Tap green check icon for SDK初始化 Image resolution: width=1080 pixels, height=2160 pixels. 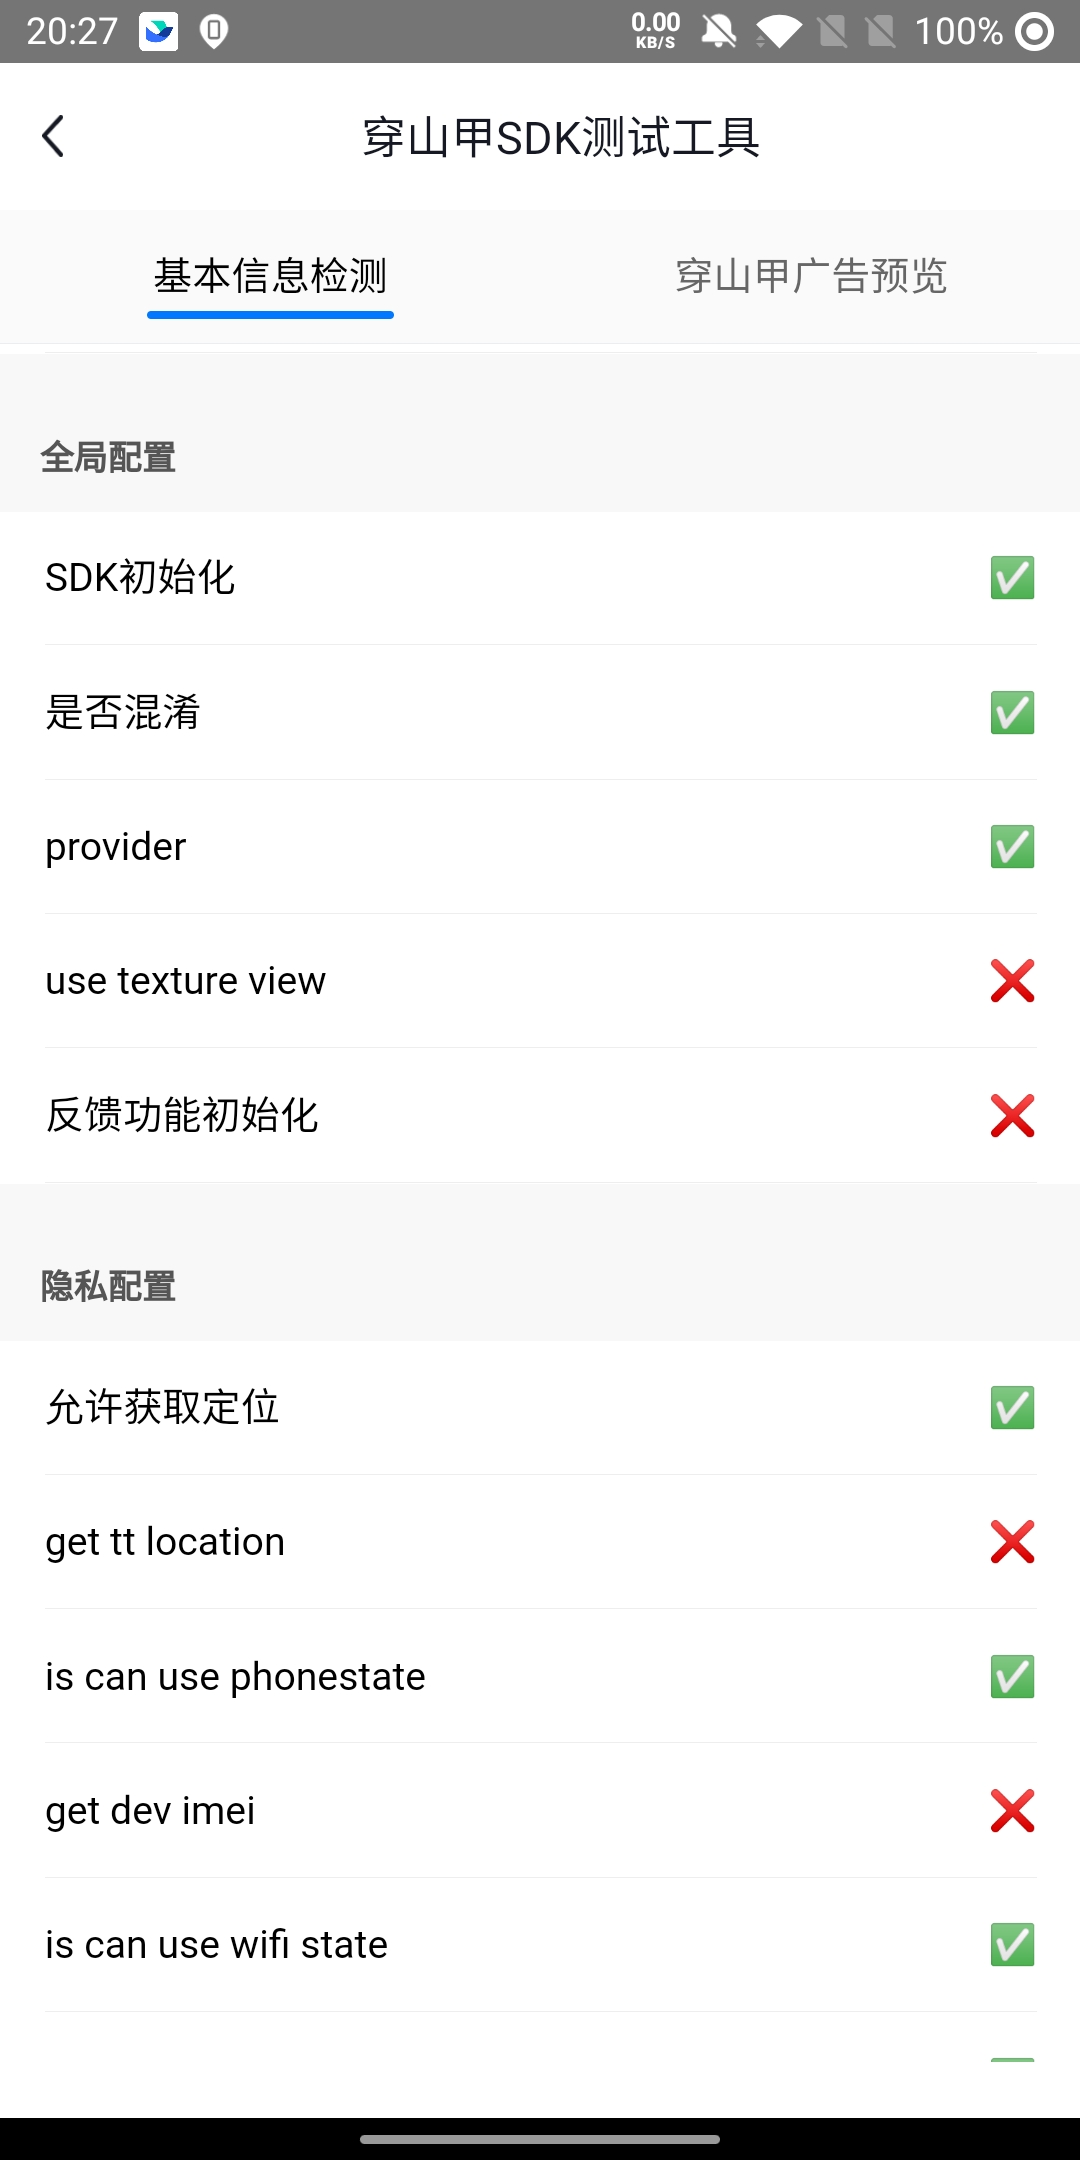[1012, 578]
